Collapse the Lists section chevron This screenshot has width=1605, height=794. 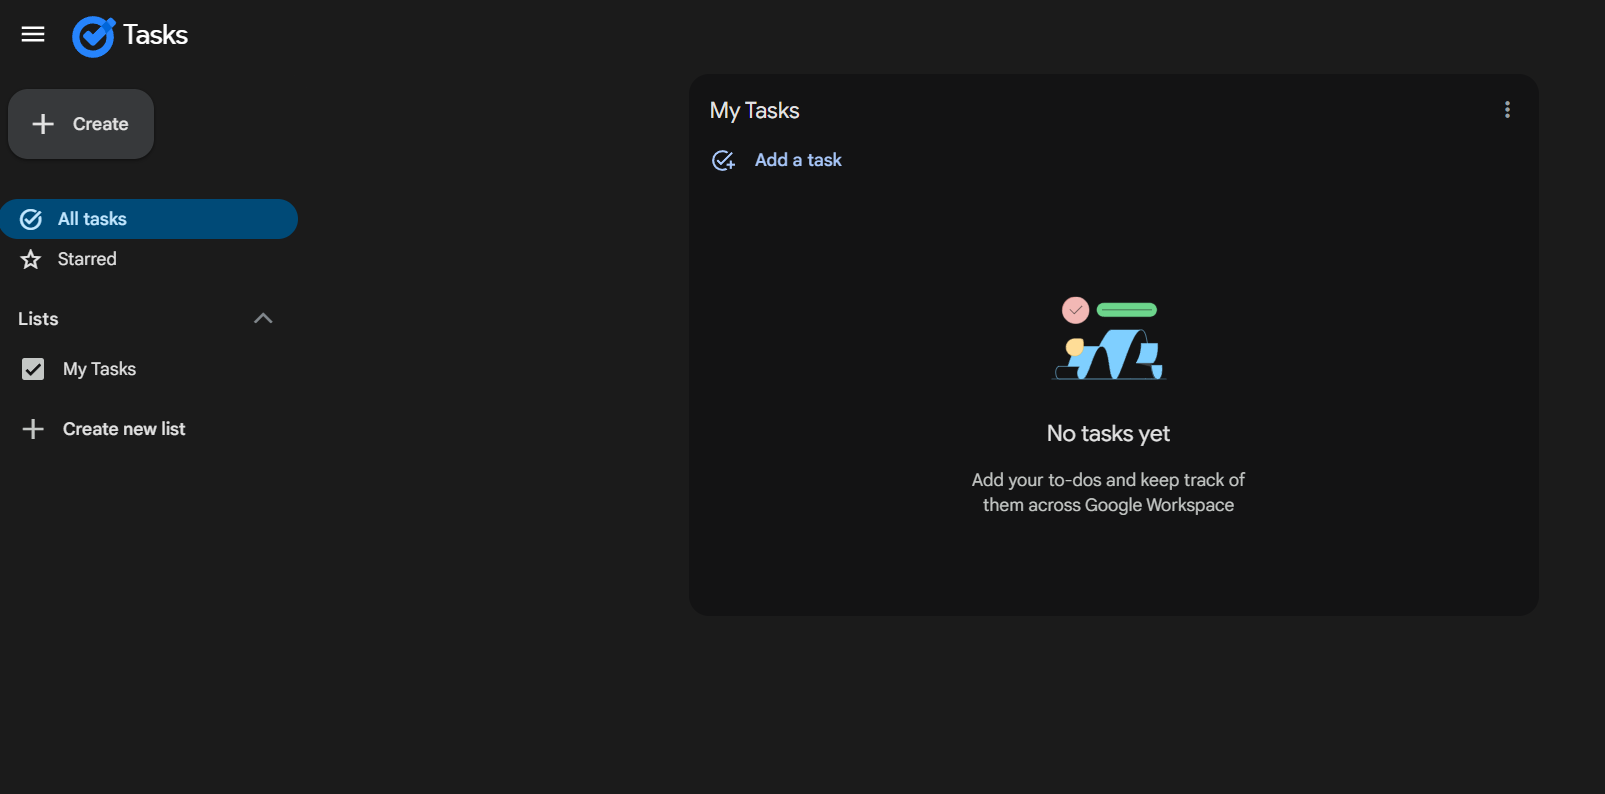click(263, 318)
